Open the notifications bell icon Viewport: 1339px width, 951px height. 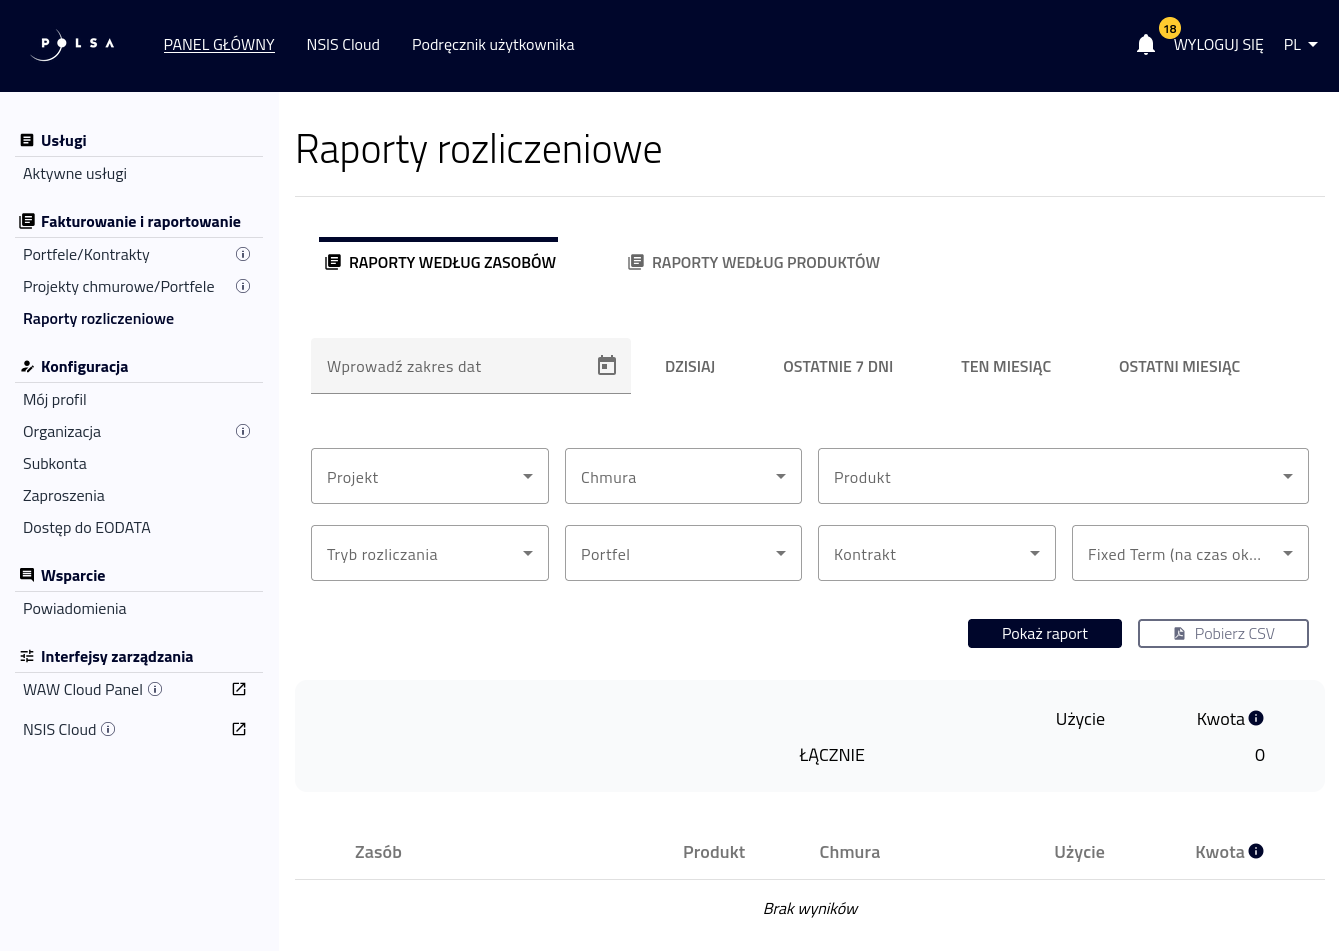coord(1146,45)
